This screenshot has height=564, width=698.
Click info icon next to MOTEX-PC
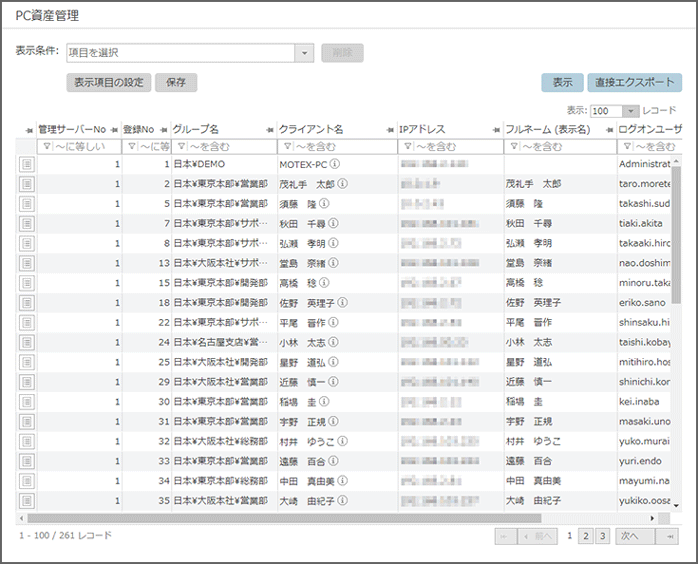coord(335,164)
